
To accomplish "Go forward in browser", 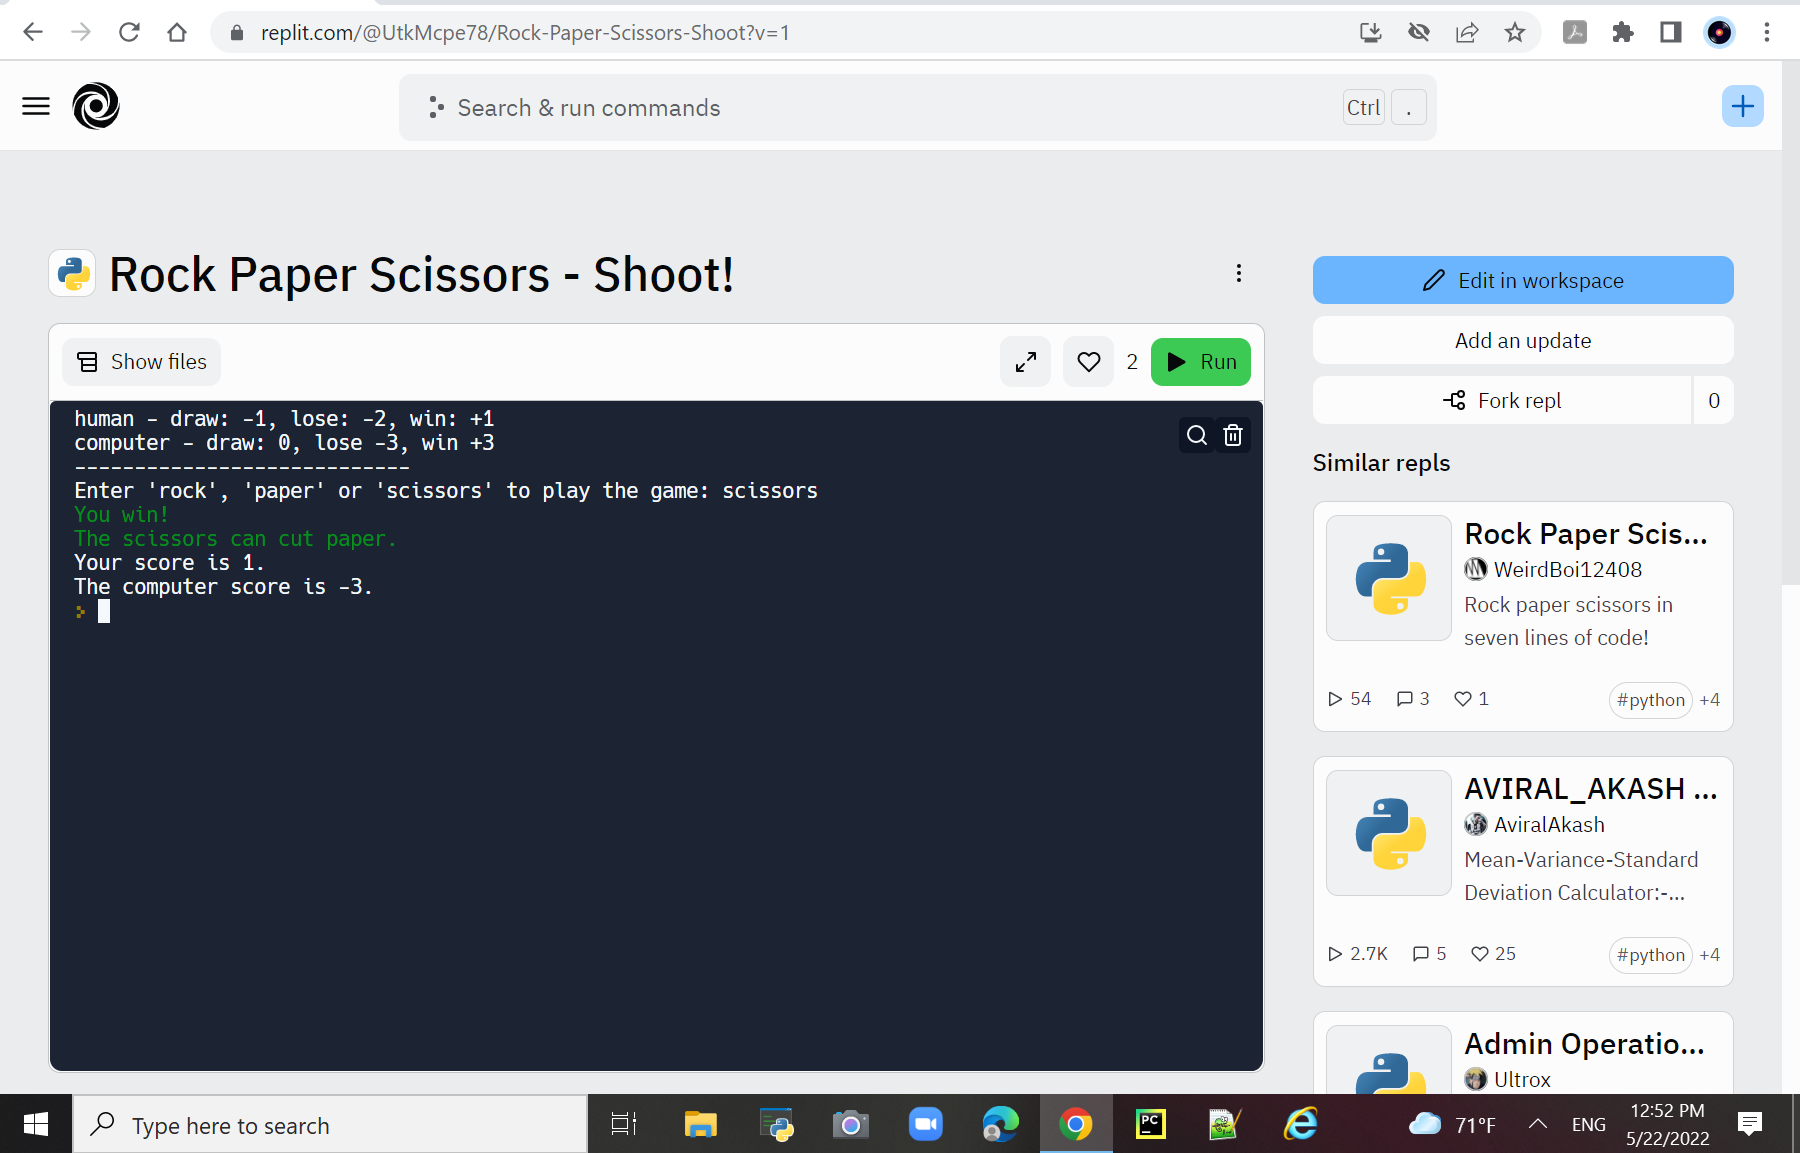I will click(81, 32).
